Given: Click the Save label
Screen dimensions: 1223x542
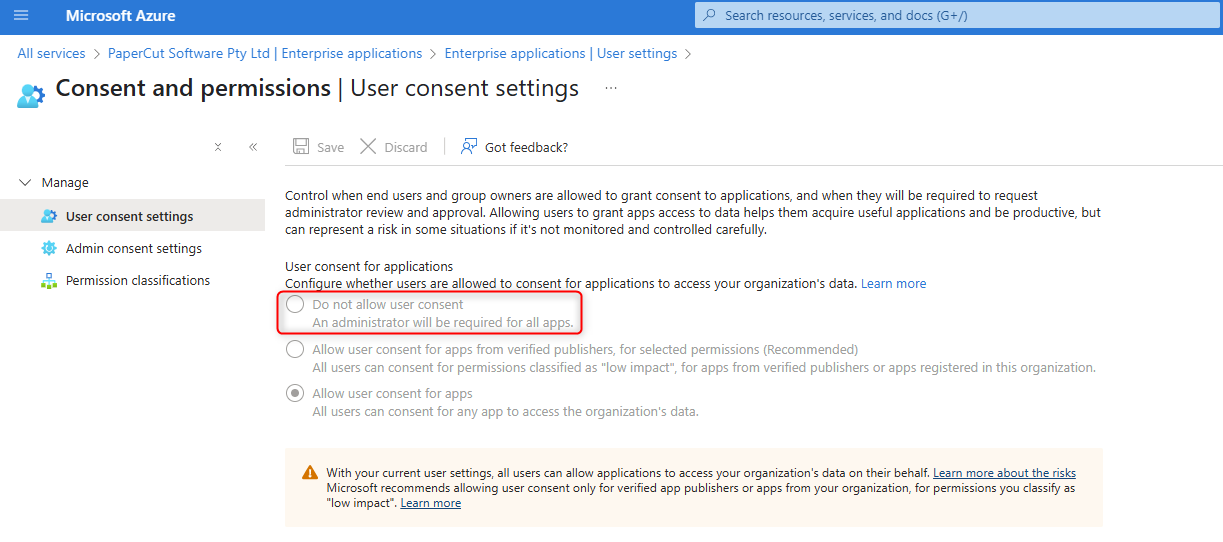Looking at the screenshot, I should point(330,148).
